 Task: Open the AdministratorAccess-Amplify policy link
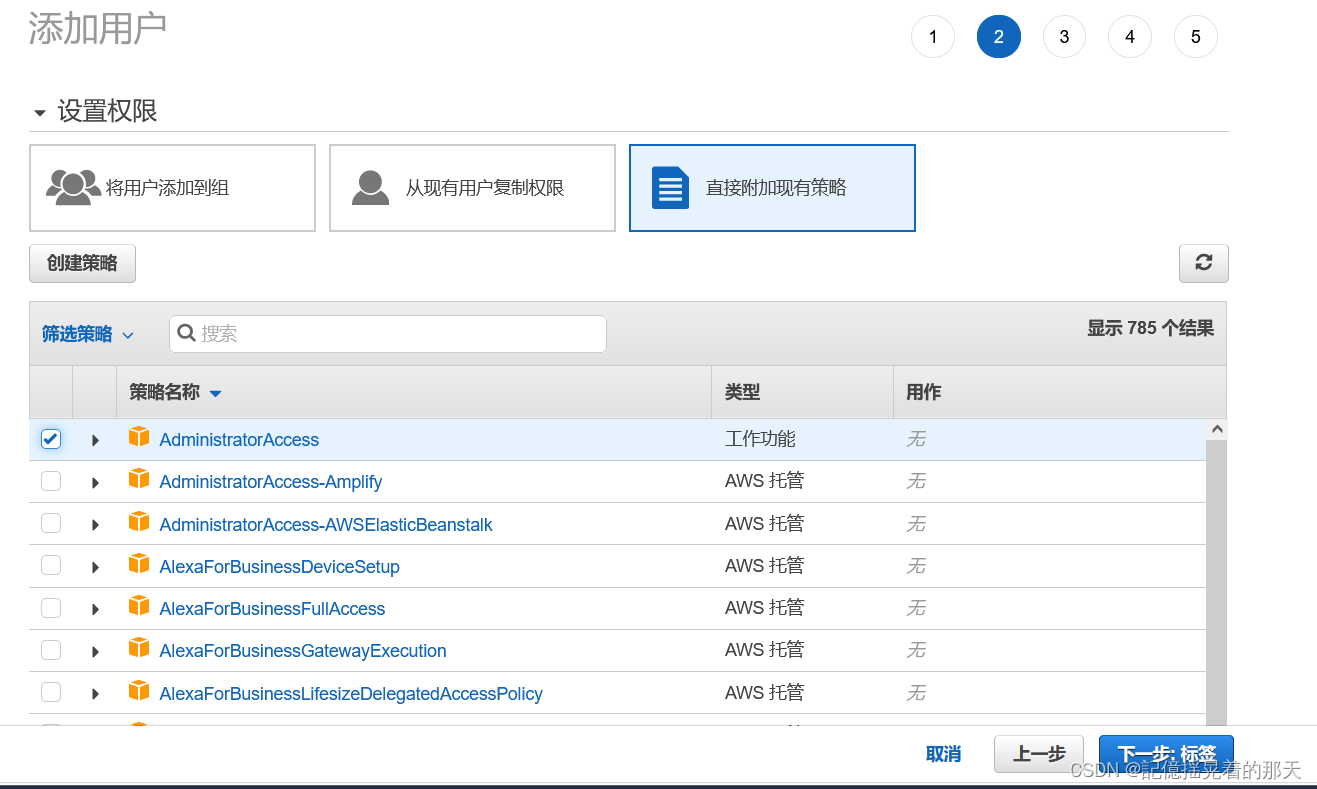click(271, 482)
